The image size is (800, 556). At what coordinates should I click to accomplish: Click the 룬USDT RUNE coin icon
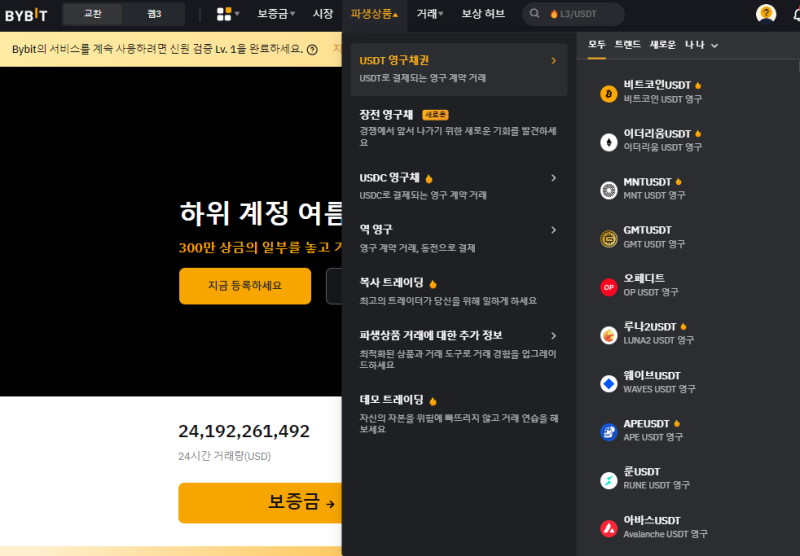pyautogui.click(x=609, y=481)
